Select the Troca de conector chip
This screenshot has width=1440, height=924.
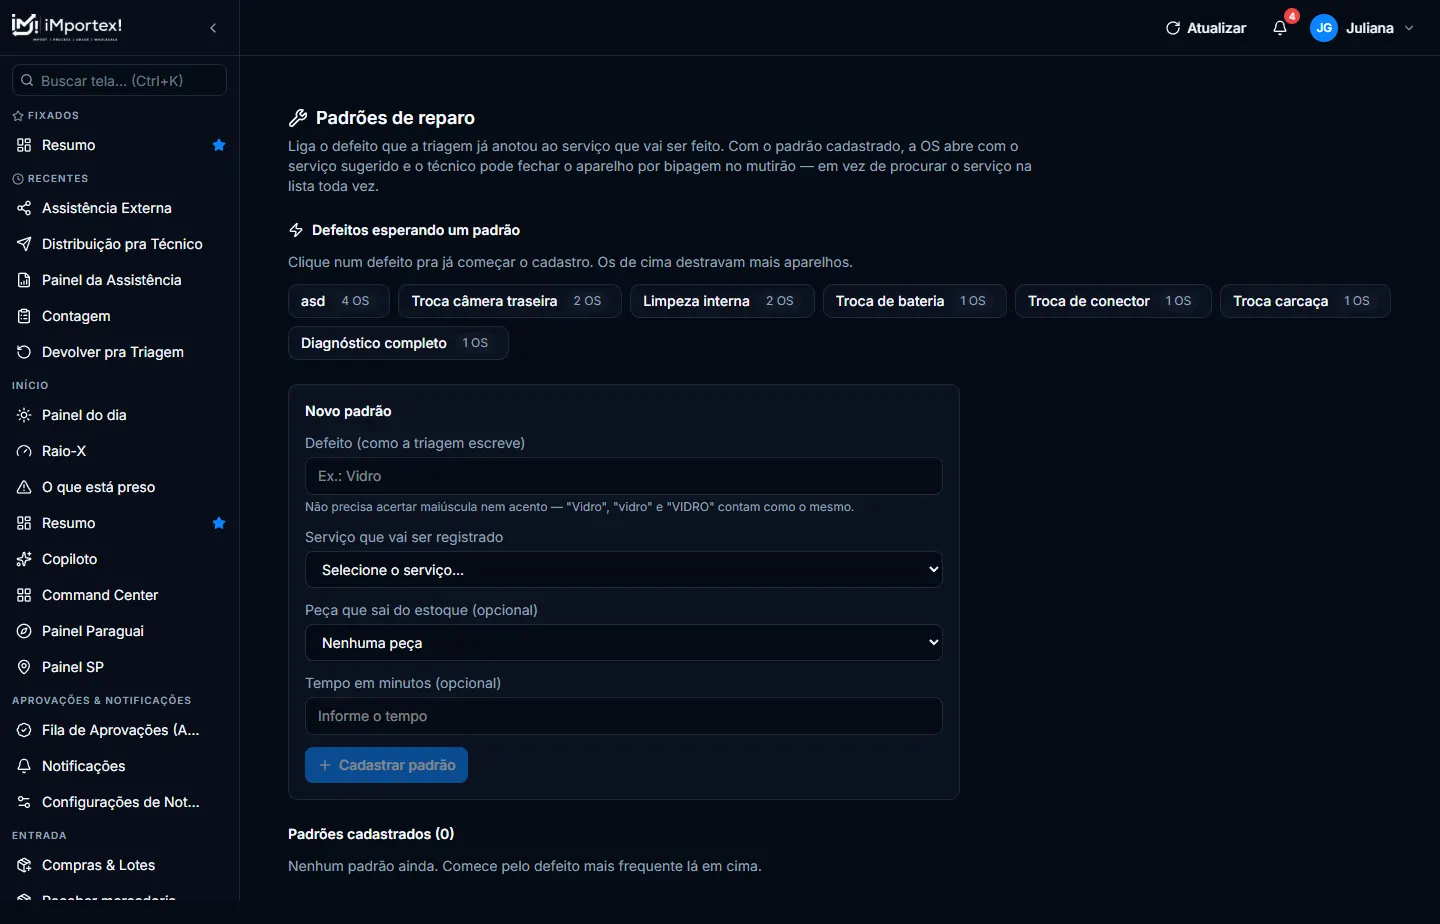coord(1114,301)
